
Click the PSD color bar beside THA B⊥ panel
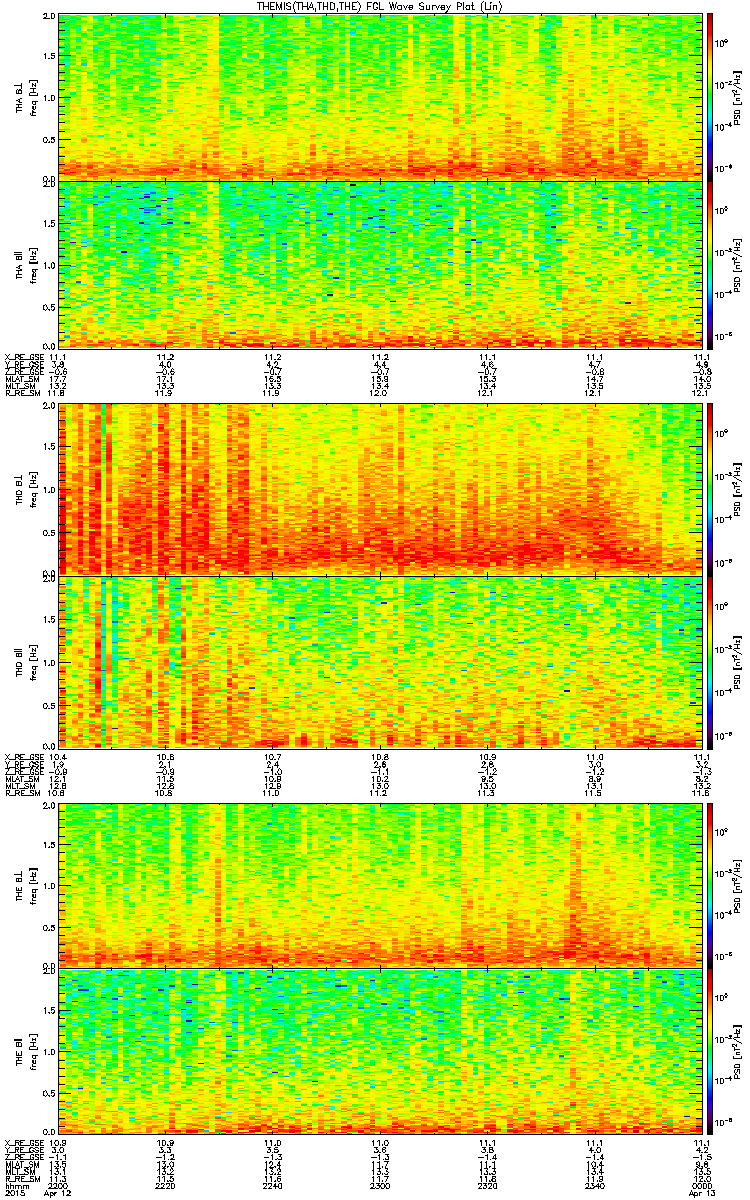[x=711, y=96]
